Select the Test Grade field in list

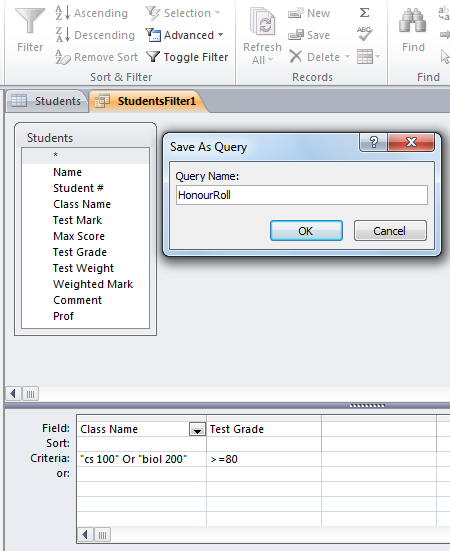[x=80, y=252]
